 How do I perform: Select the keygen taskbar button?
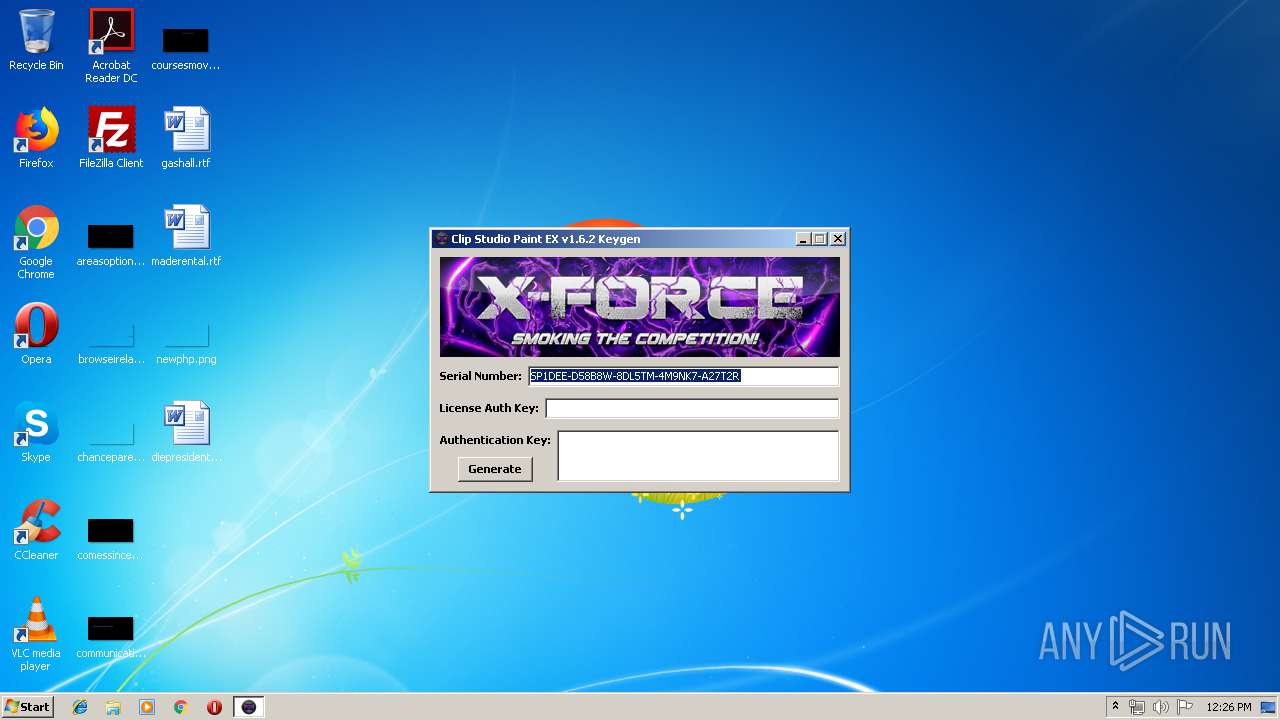click(x=249, y=707)
